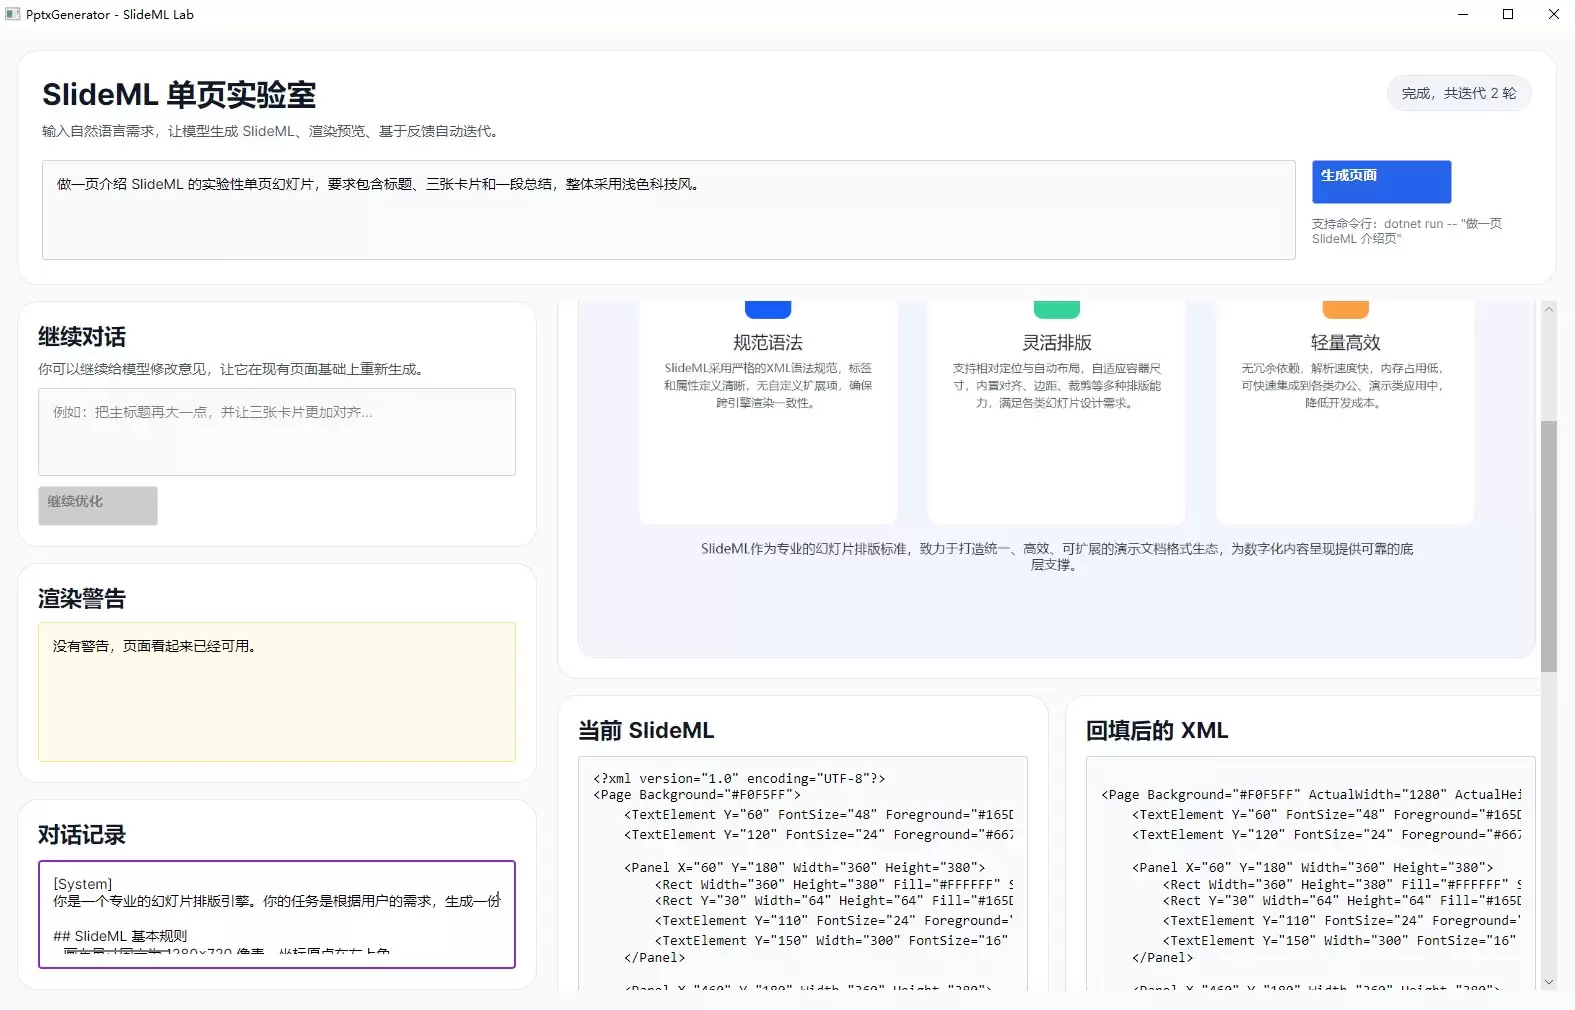Focus the 继续对话 feedback input box

(x=277, y=432)
